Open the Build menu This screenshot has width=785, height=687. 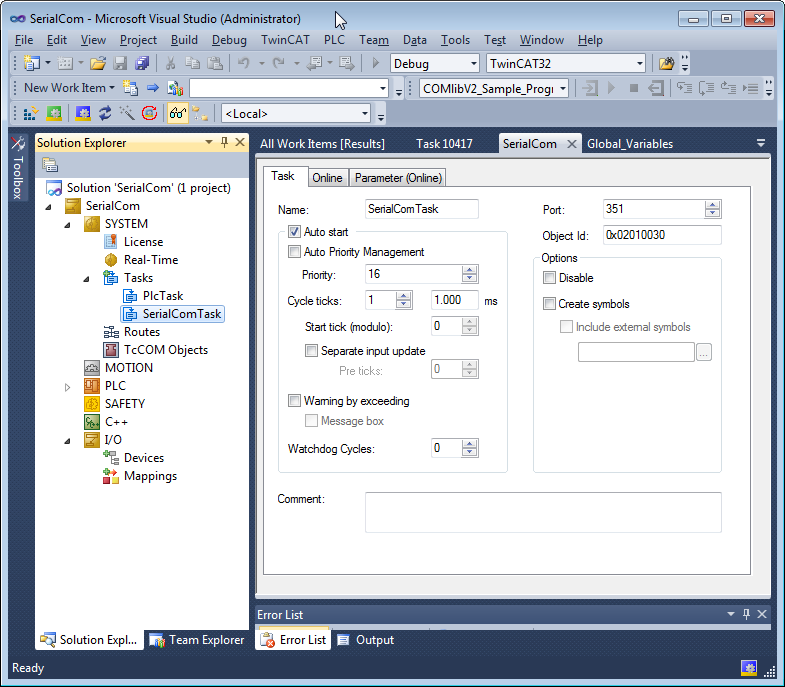tap(184, 40)
